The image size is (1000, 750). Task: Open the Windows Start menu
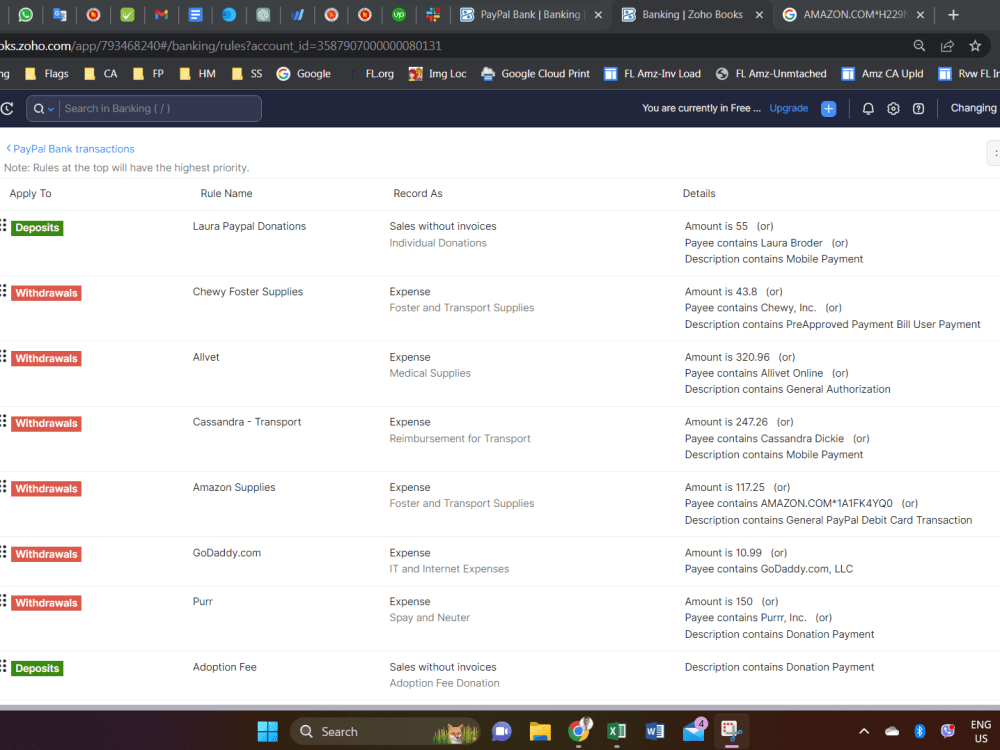[267, 732]
